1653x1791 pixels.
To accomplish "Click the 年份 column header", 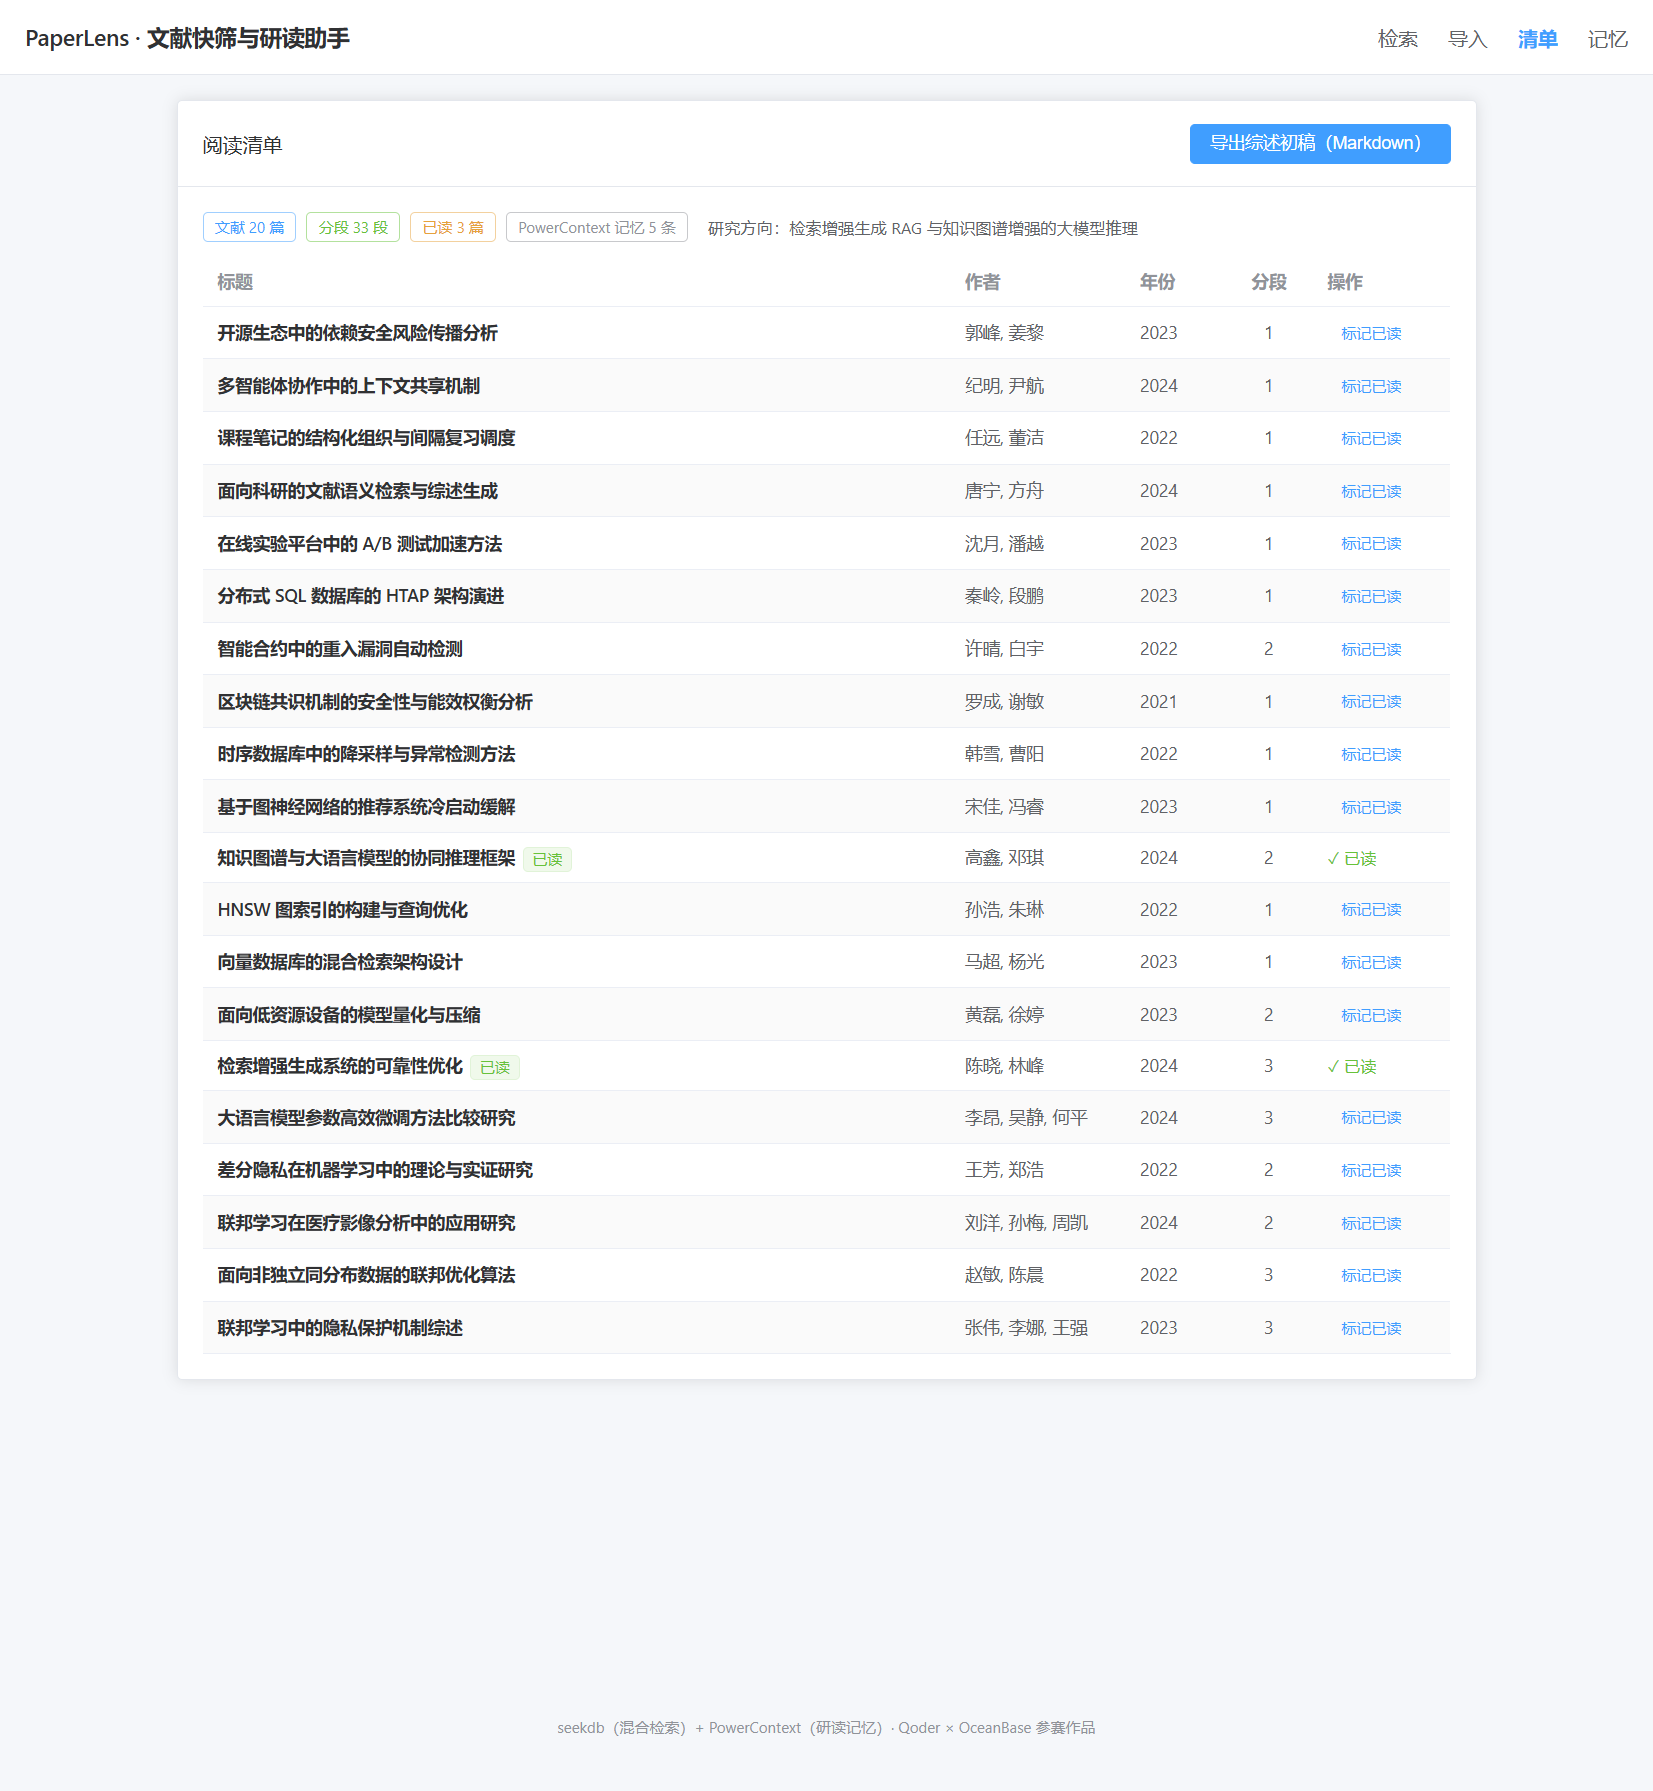I will [x=1157, y=282].
